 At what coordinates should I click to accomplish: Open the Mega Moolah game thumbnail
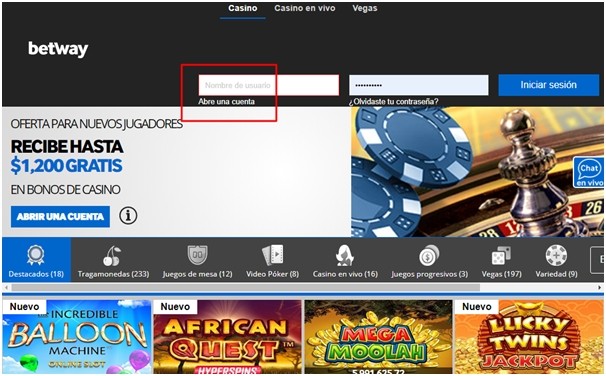tap(378, 337)
